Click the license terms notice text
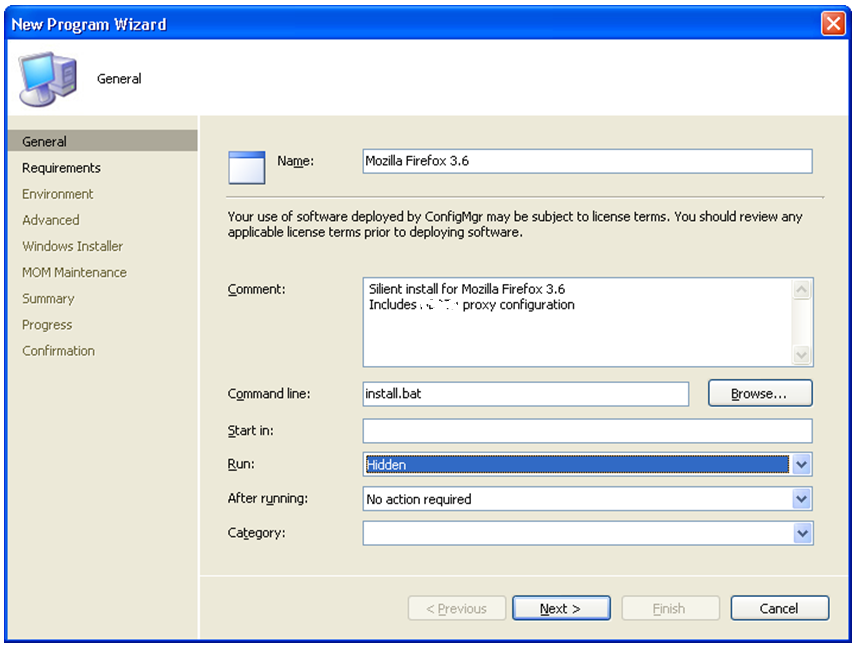856x646 pixels. pos(515,224)
